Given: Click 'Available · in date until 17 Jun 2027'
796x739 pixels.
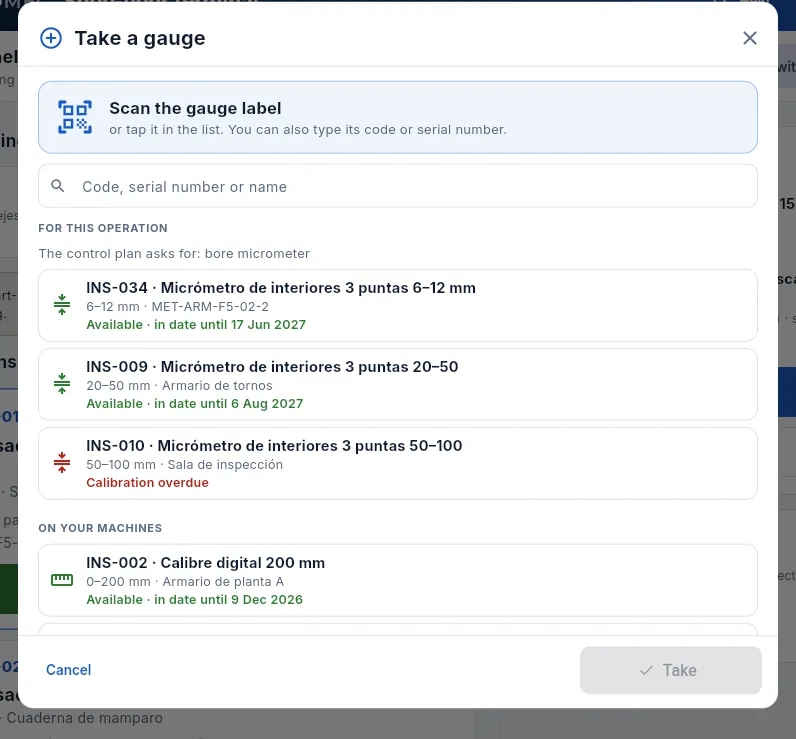Looking at the screenshot, I should point(196,325).
